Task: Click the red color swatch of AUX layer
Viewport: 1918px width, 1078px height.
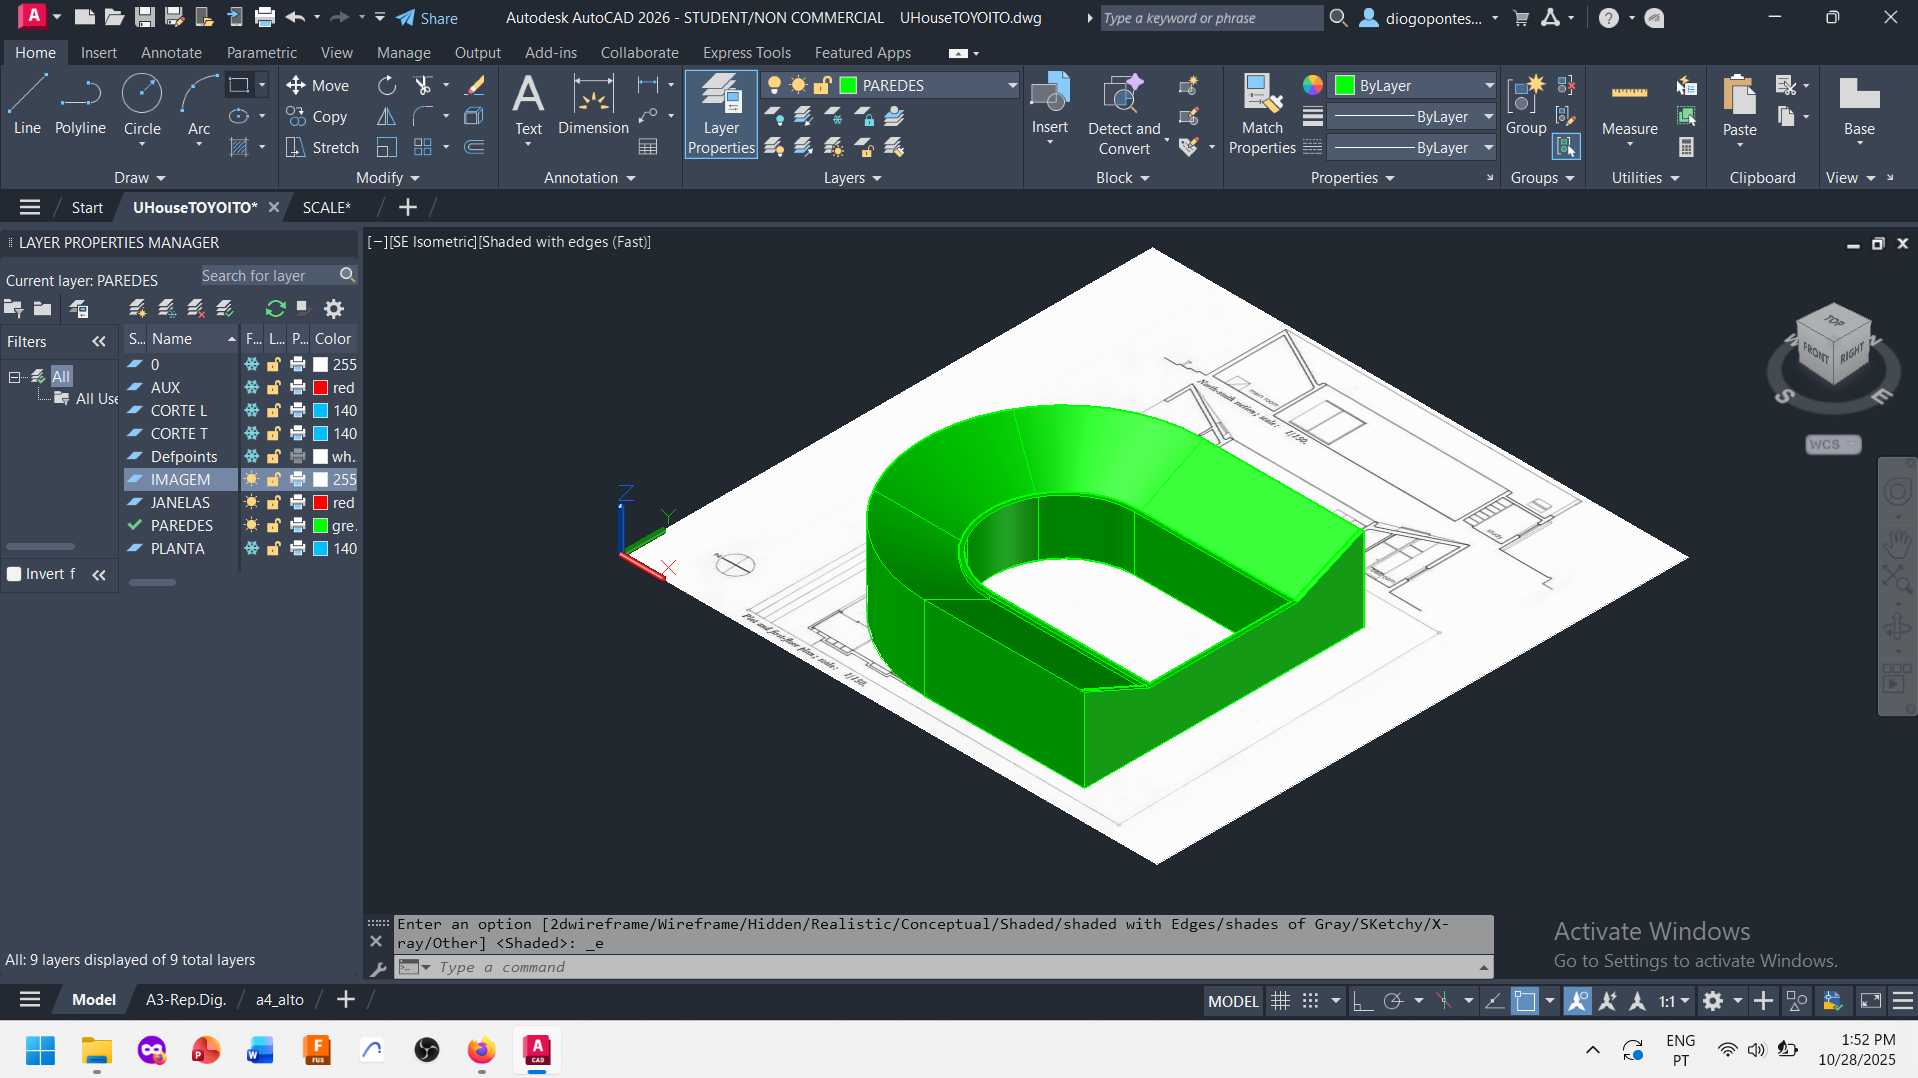Action: coord(321,388)
